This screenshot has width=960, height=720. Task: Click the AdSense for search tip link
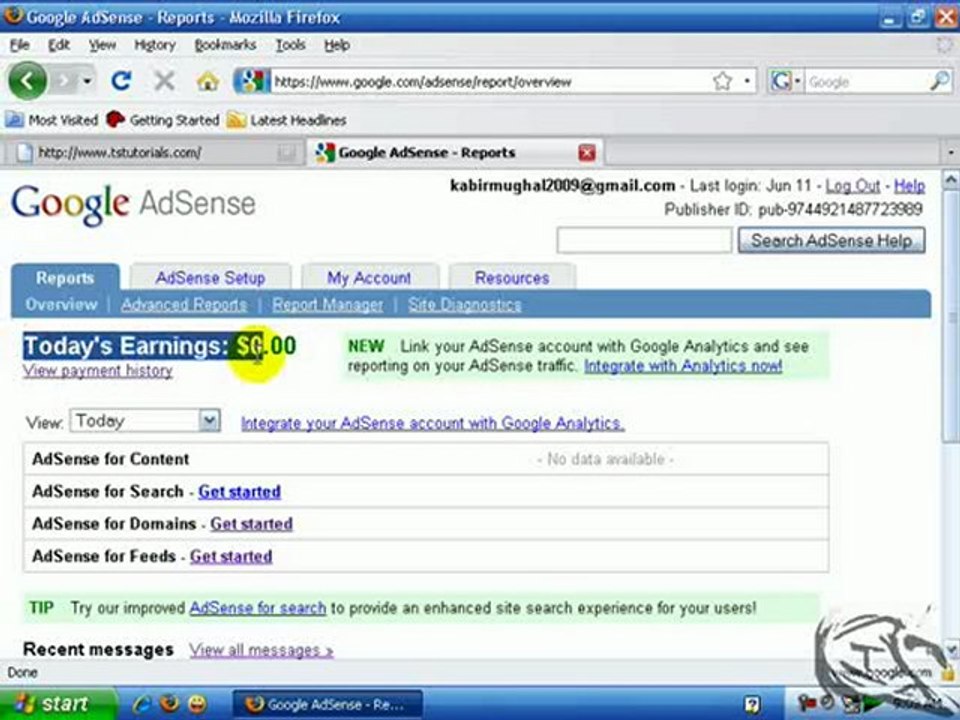(258, 608)
